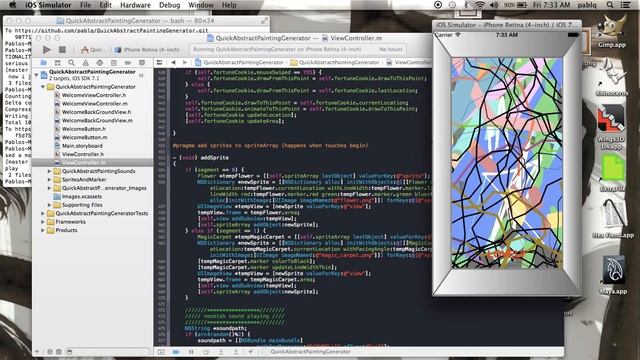Click the Add button at navigator bottom

[x=37, y=351]
